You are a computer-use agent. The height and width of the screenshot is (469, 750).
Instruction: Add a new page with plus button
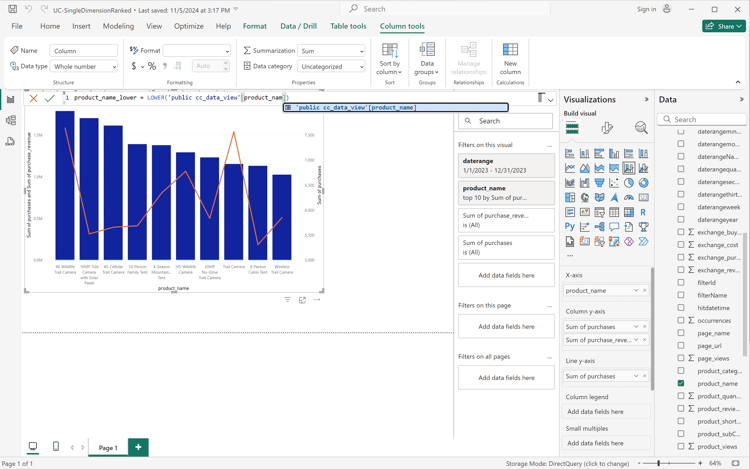click(138, 447)
